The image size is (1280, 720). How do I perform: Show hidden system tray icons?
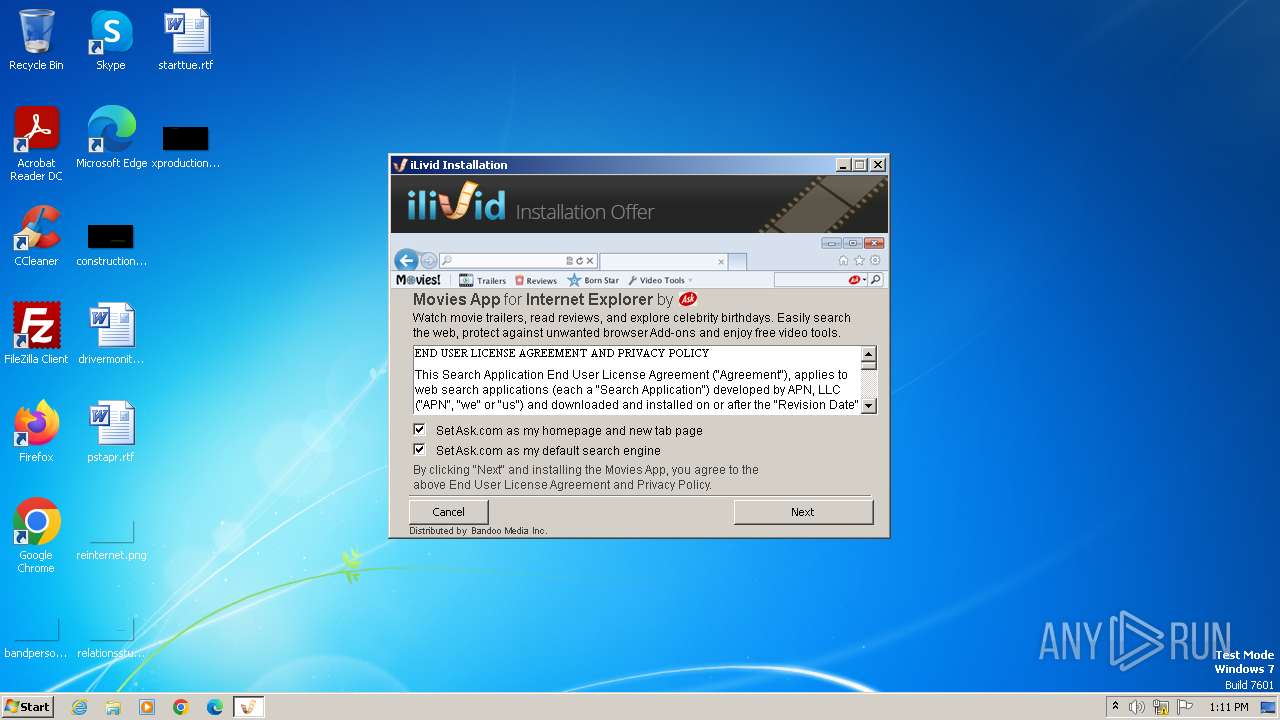click(1115, 707)
